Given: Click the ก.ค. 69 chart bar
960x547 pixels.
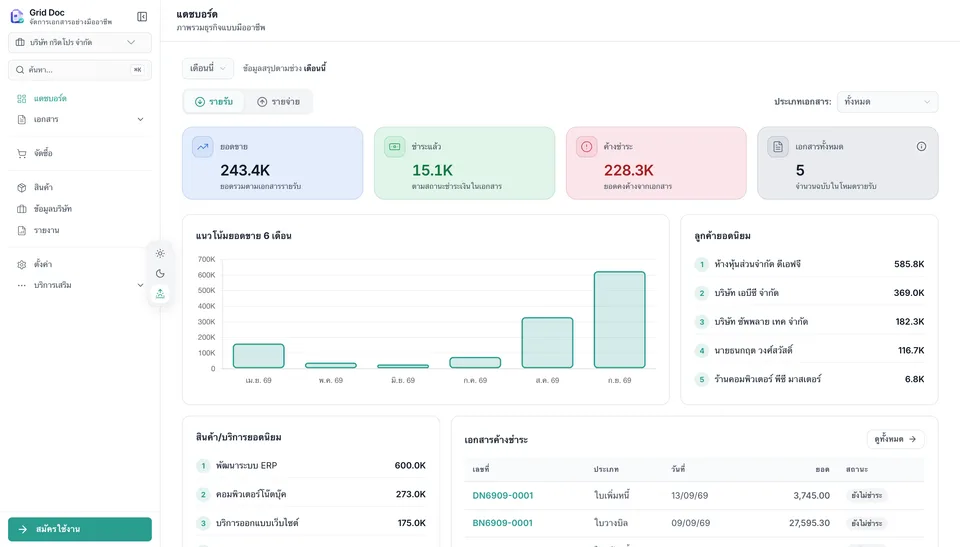Looking at the screenshot, I should [475, 363].
